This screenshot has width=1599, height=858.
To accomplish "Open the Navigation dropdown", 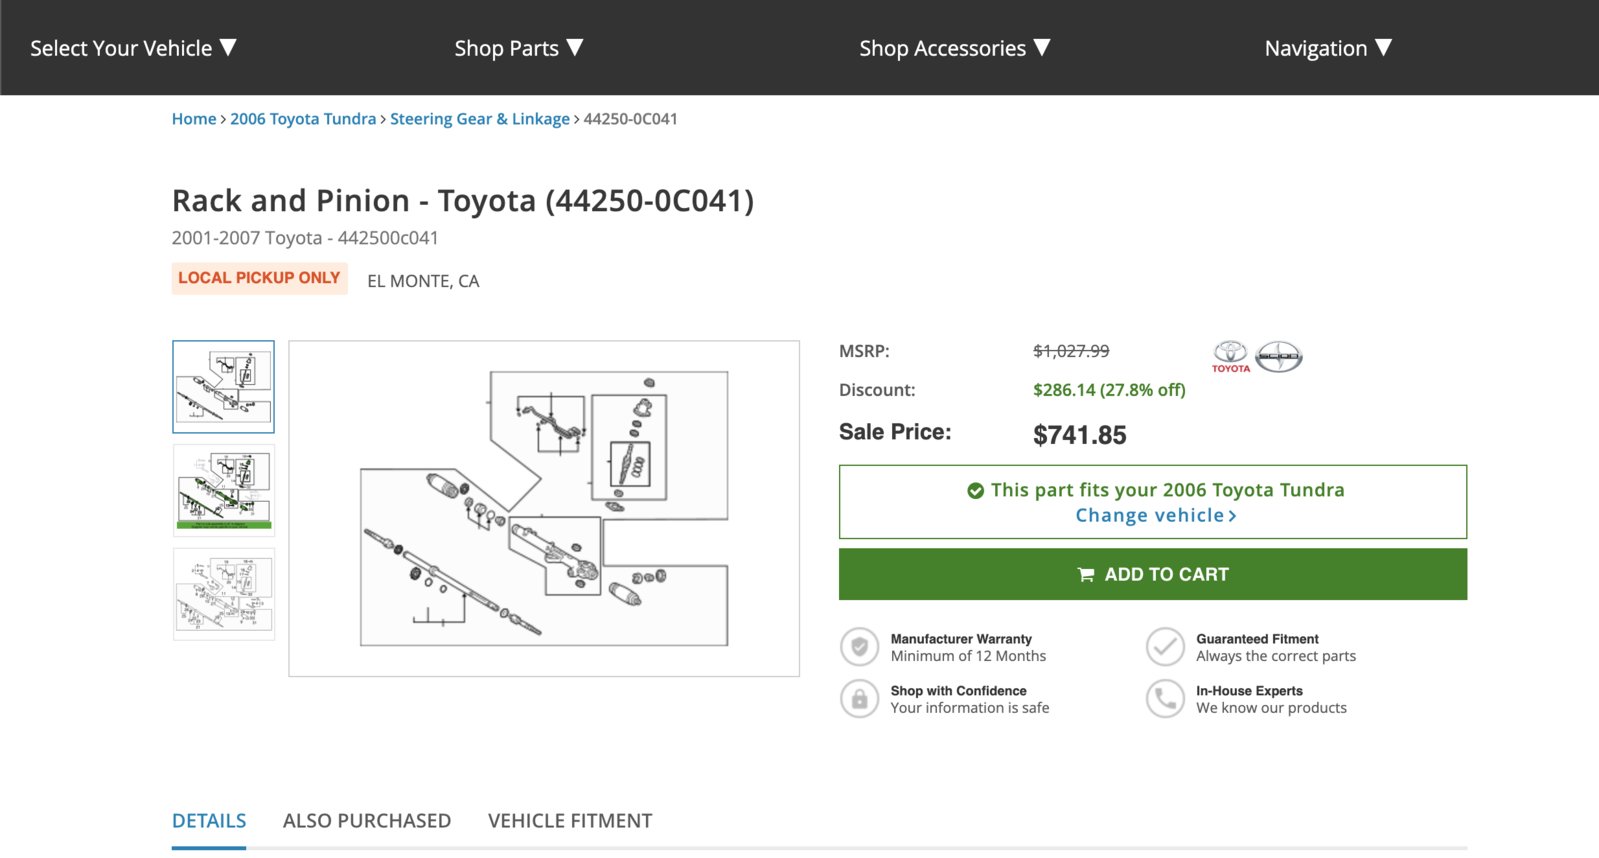I will pos(1327,48).
